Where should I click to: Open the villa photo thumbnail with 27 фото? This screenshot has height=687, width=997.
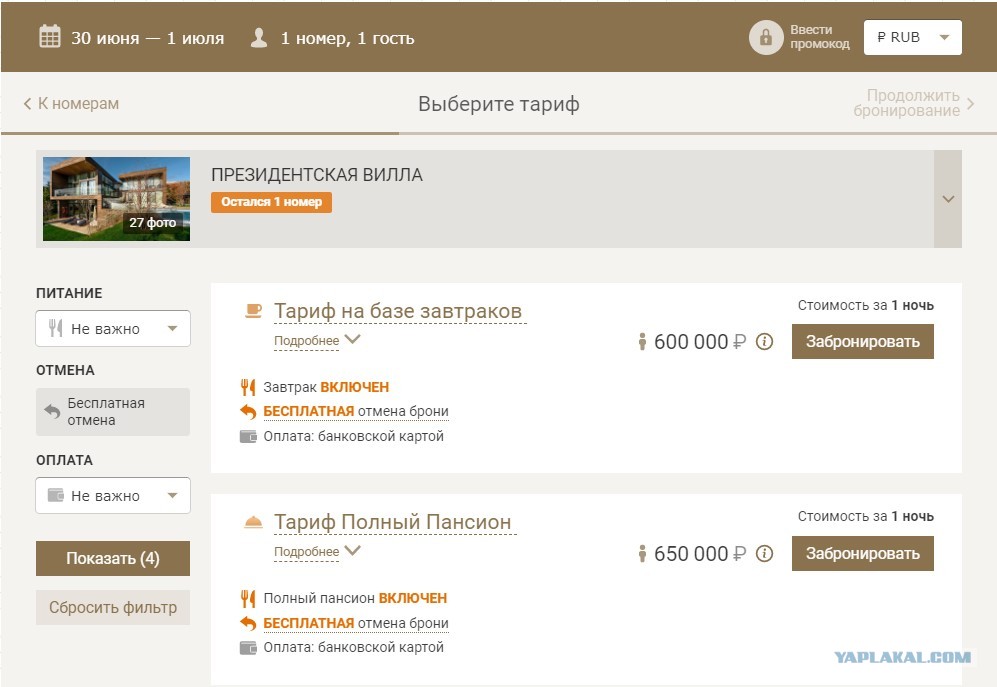pyautogui.click(x=116, y=199)
